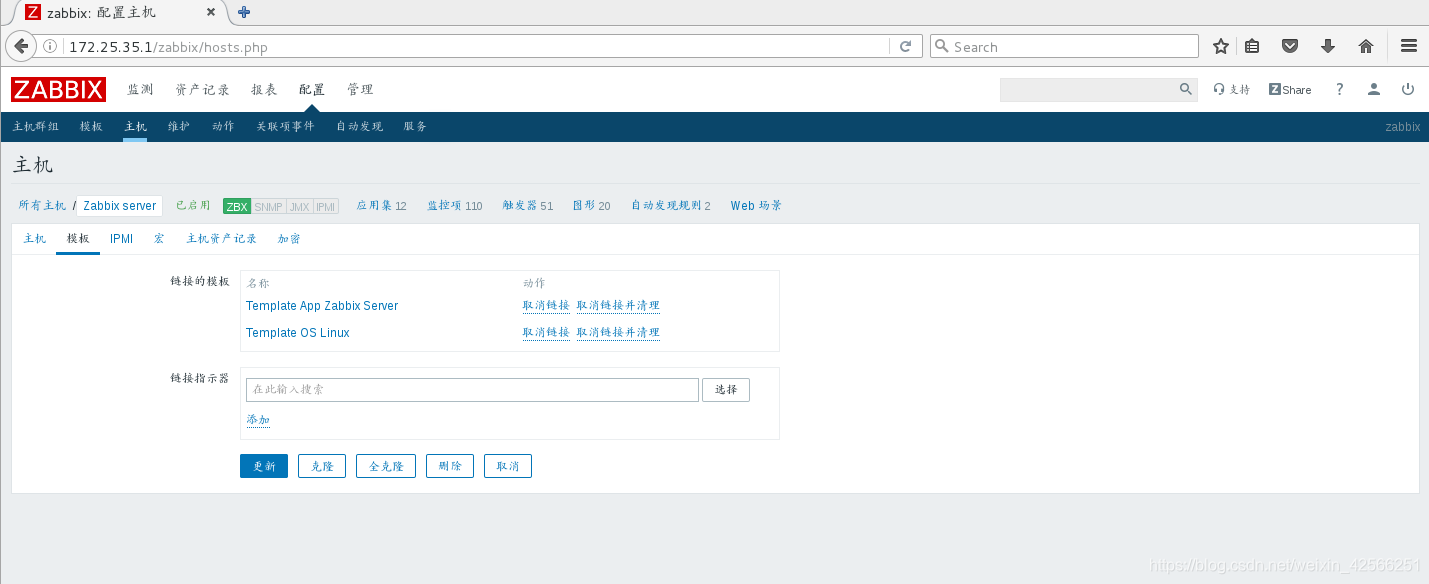This screenshot has height=584, width=1429.
Task: Go to 模板 in the blue submenu
Action: pyautogui.click(x=91, y=126)
